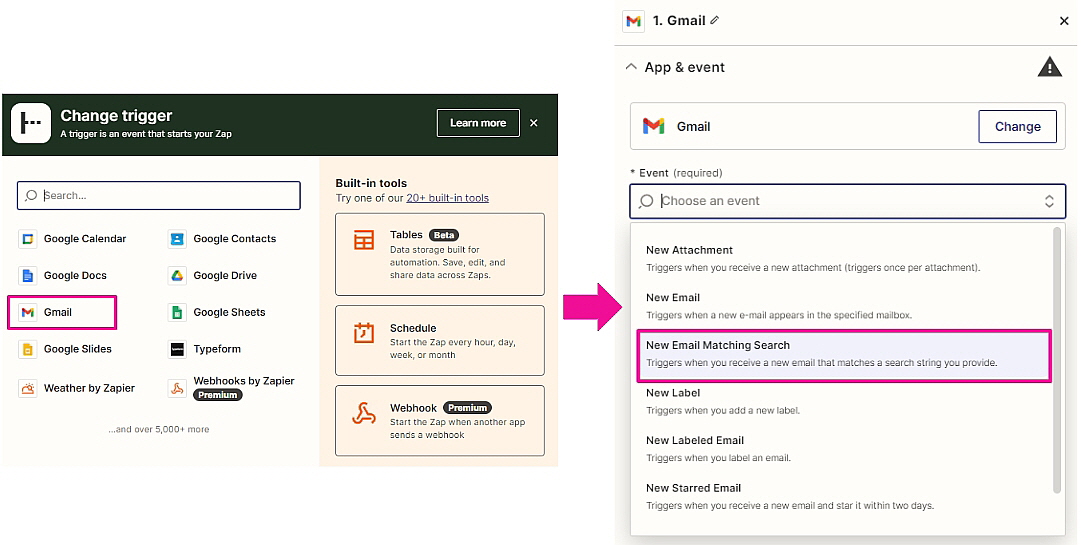Image resolution: width=1081 pixels, height=545 pixels.
Task: Click the pencil icon to rename Gmail step
Action: (x=714, y=20)
